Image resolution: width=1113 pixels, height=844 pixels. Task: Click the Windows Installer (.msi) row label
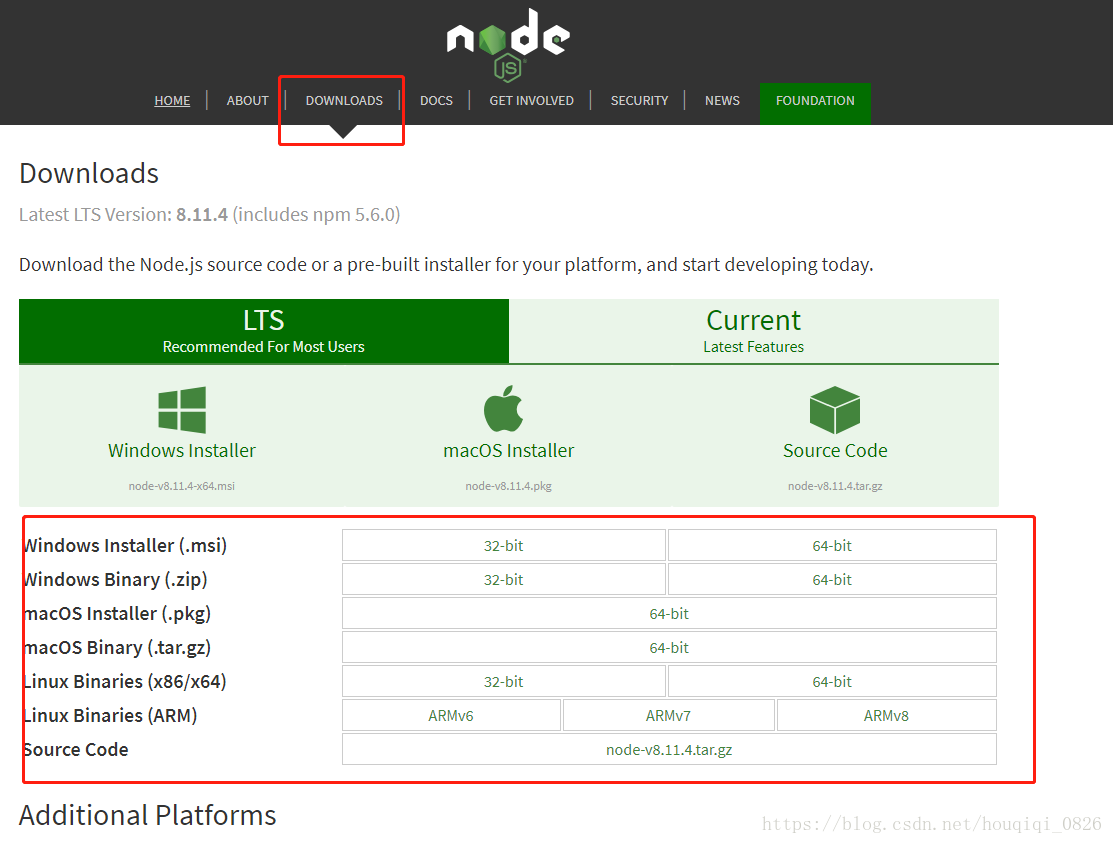tap(126, 546)
